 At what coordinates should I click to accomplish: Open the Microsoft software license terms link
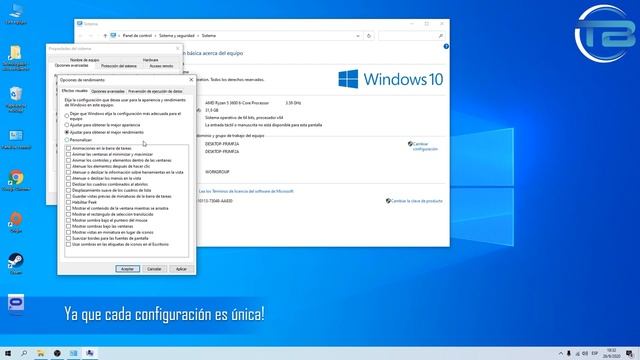pyautogui.click(x=246, y=191)
